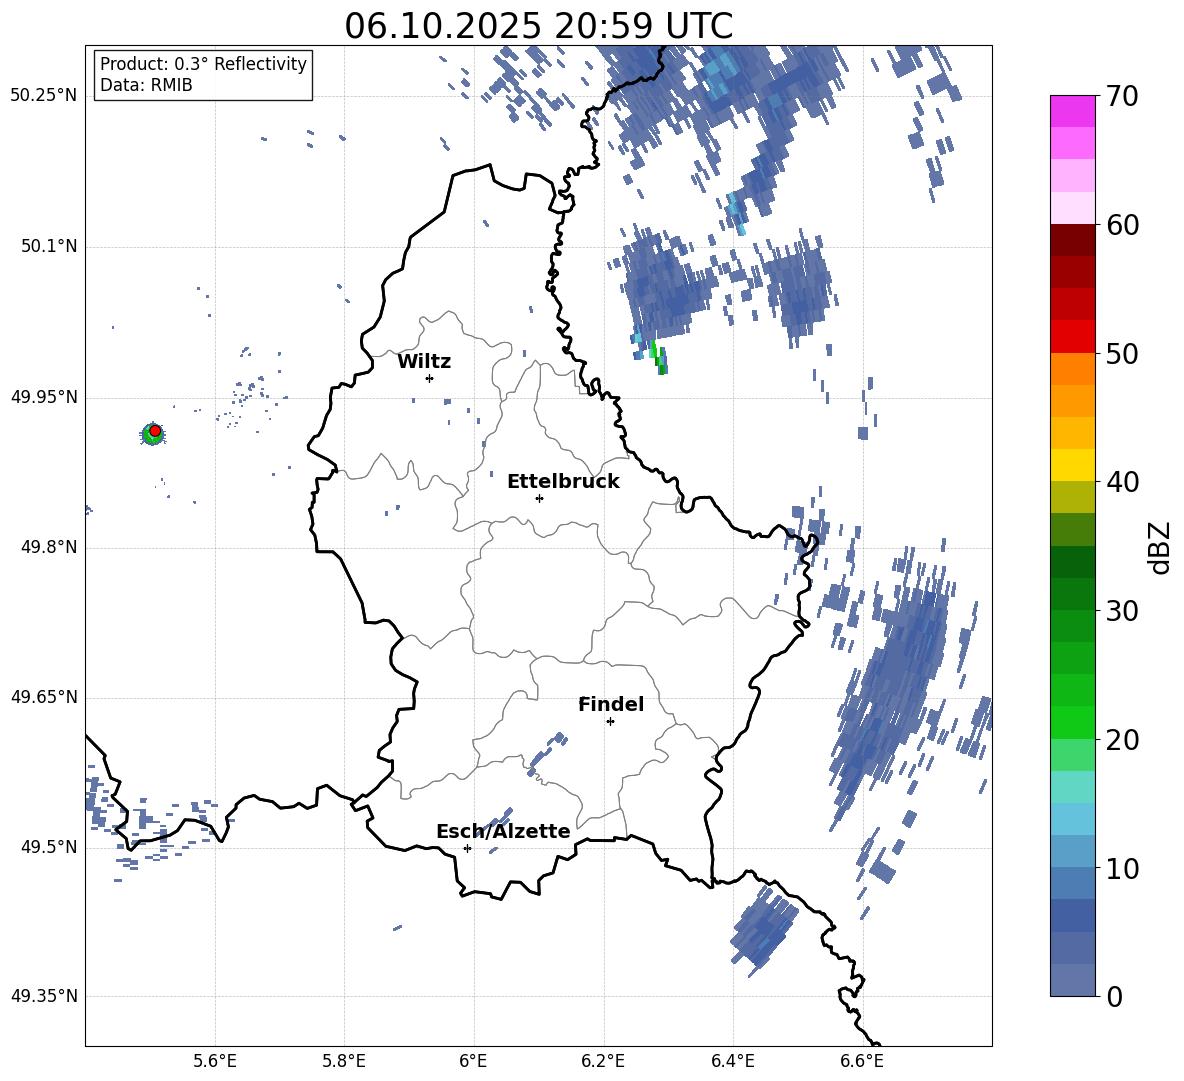1184x1081 pixels.
Task: Click the 6.4°E longitude label
Action: tap(732, 1061)
